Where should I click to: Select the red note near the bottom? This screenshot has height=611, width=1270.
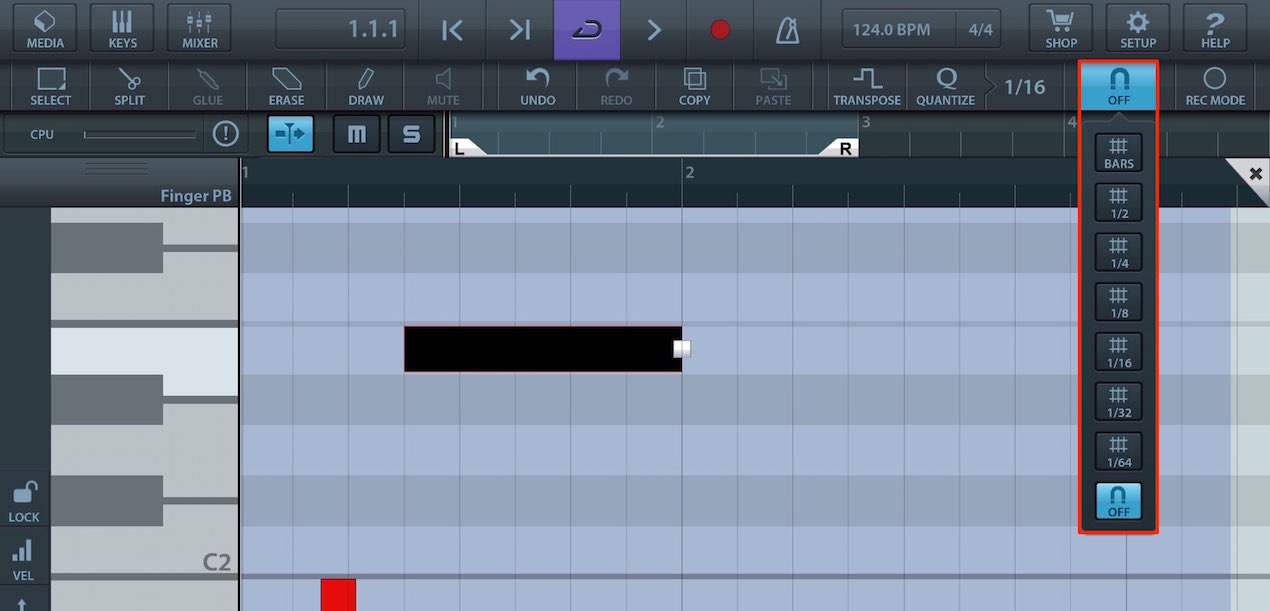tap(338, 594)
